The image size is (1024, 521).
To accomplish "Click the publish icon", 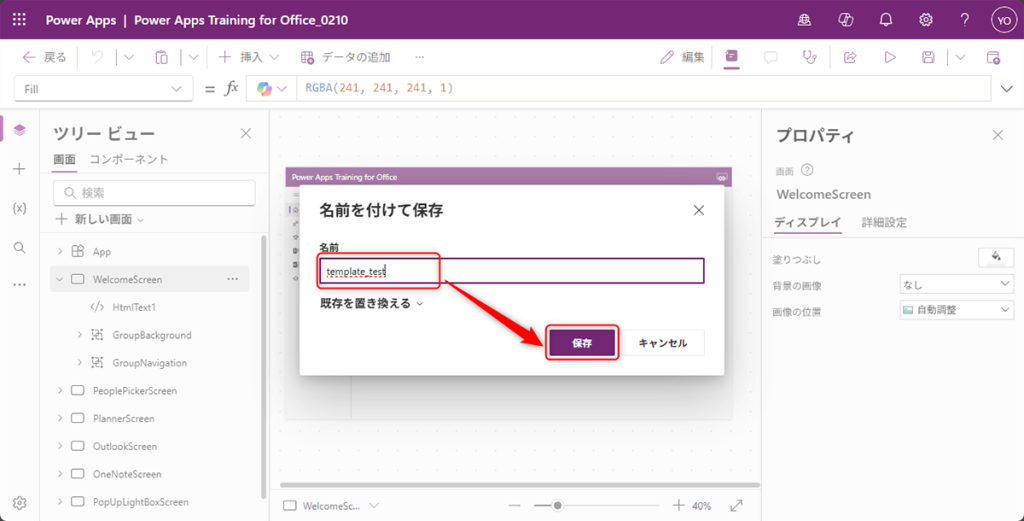I will 993,57.
